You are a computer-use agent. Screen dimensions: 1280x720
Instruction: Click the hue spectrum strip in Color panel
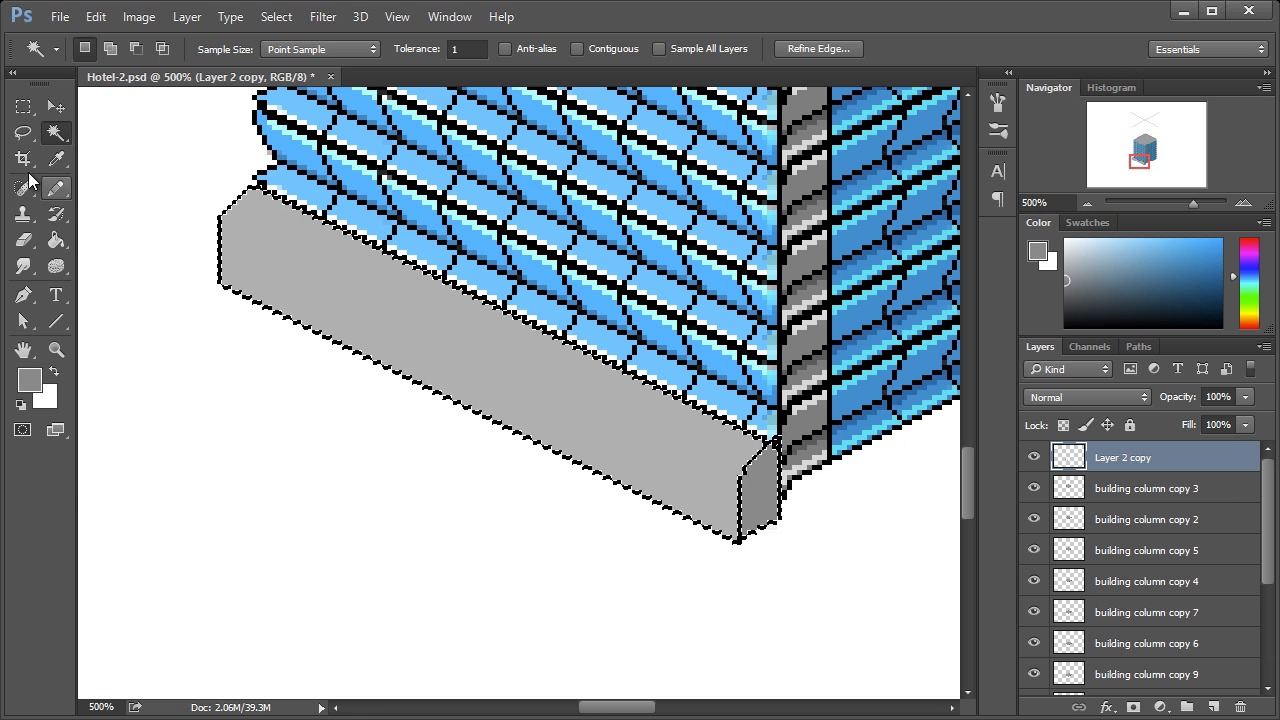[x=1249, y=283]
